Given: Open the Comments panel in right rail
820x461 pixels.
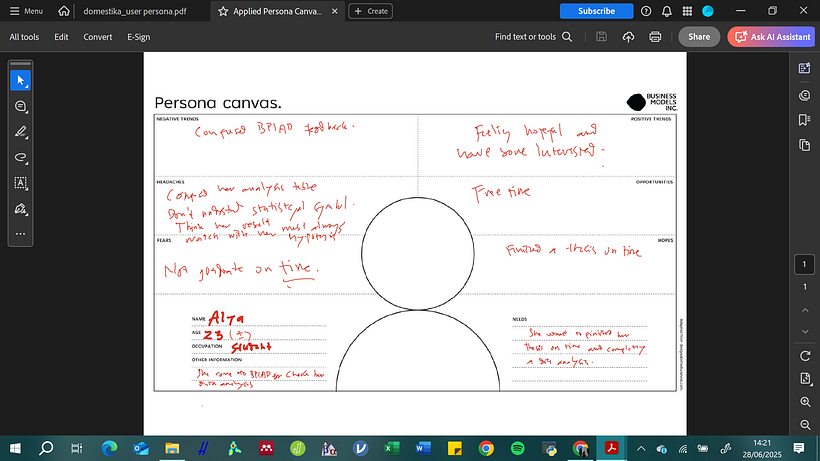Looking at the screenshot, I should [804, 95].
